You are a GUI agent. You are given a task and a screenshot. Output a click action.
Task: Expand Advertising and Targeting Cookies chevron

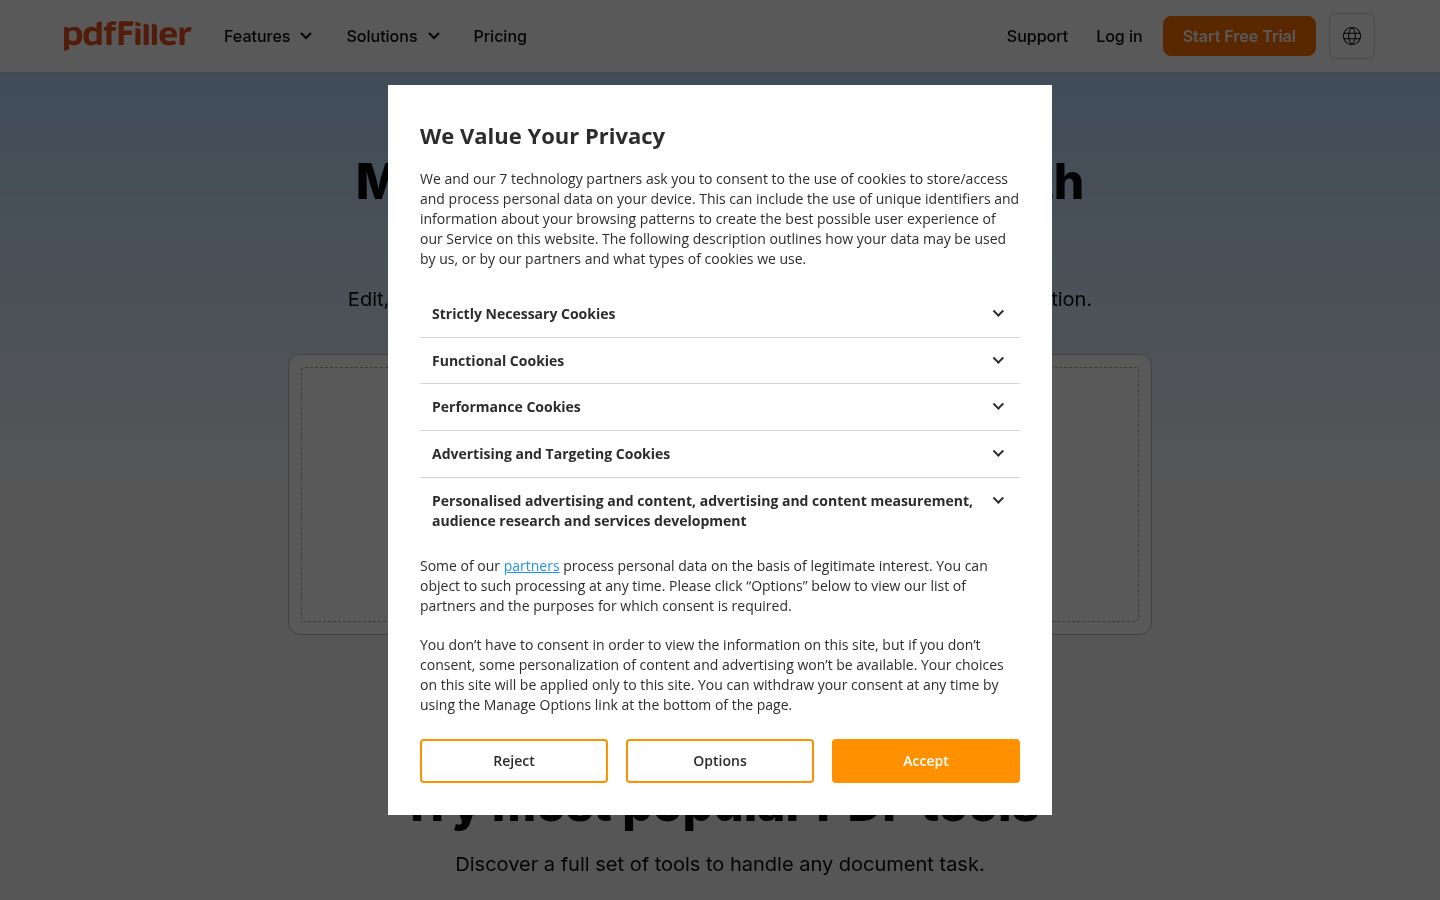pyautogui.click(x=998, y=454)
